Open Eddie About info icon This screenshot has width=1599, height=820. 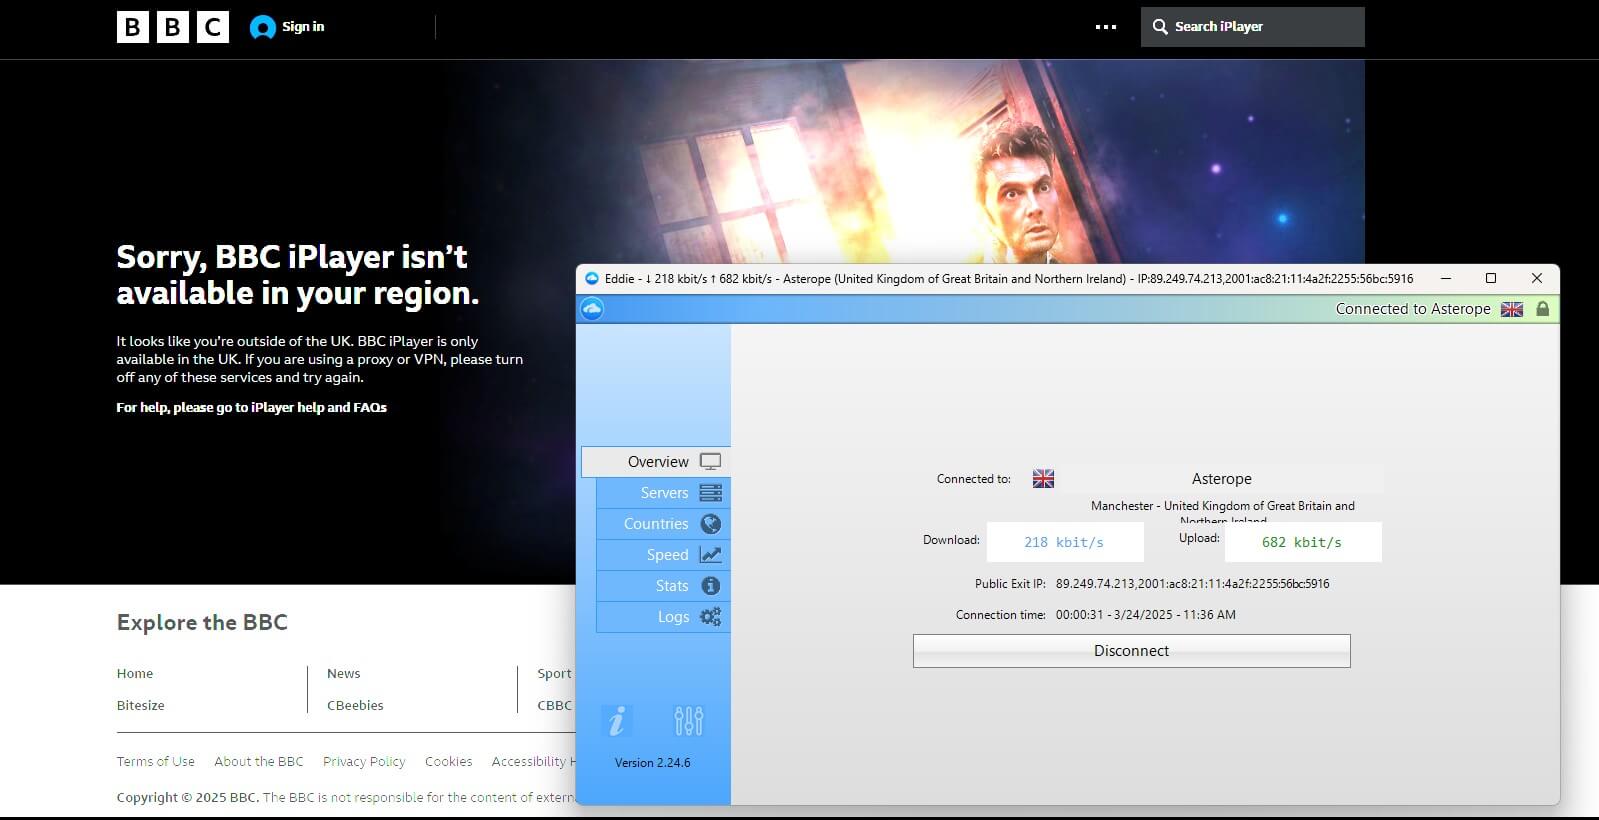[x=617, y=721]
